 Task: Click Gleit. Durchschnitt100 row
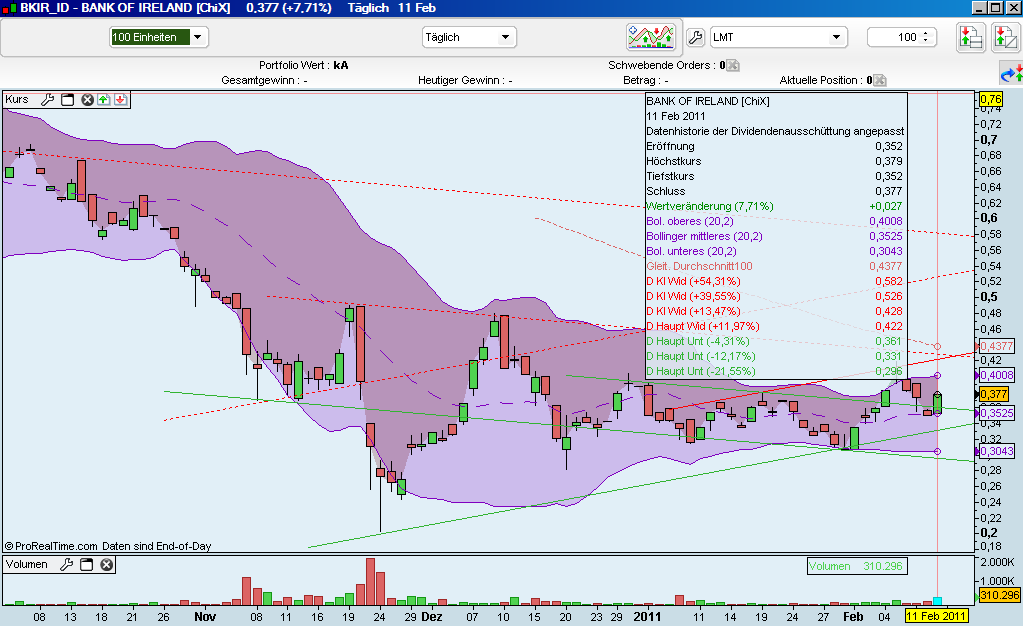pyautogui.click(x=774, y=266)
